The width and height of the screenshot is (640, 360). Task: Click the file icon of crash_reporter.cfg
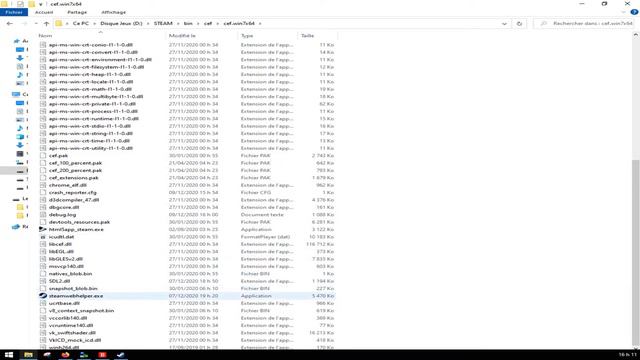[43, 192]
